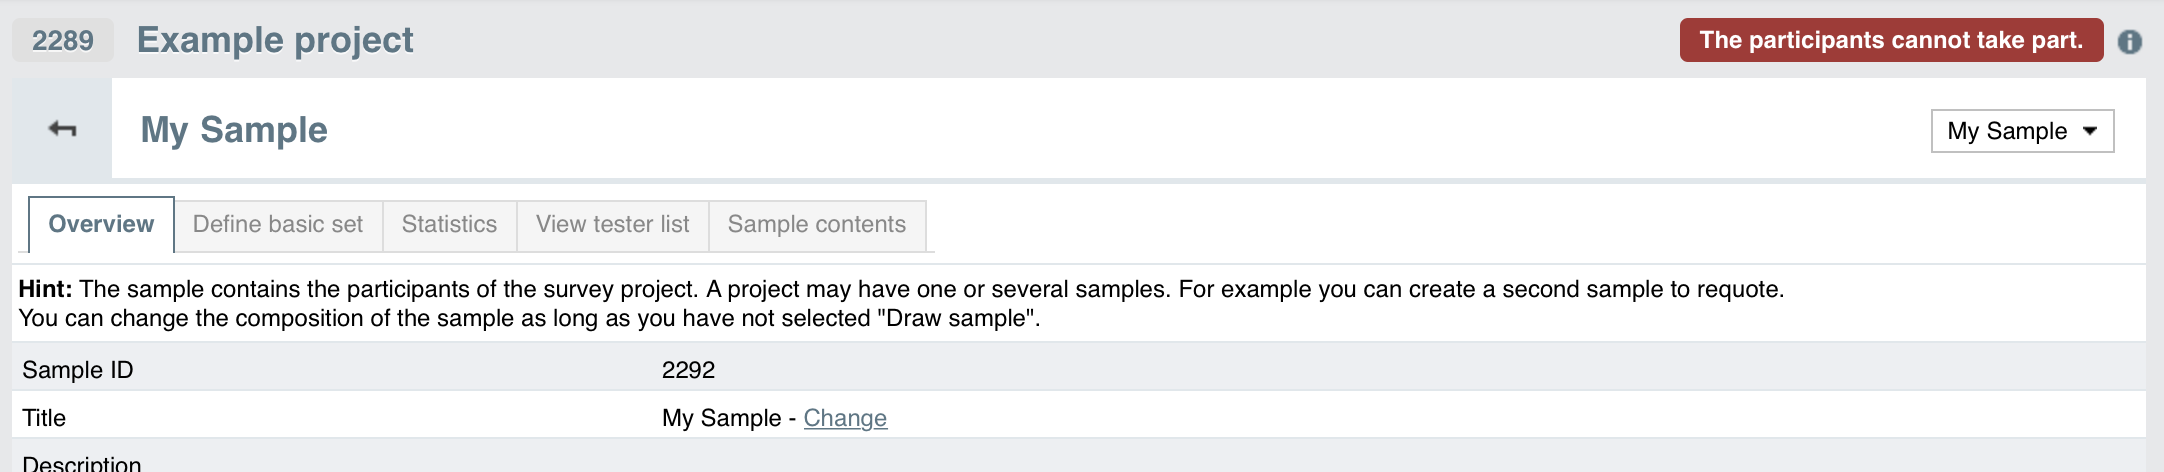Select the Statistics tab
Screen dimensions: 2164x472
449,225
